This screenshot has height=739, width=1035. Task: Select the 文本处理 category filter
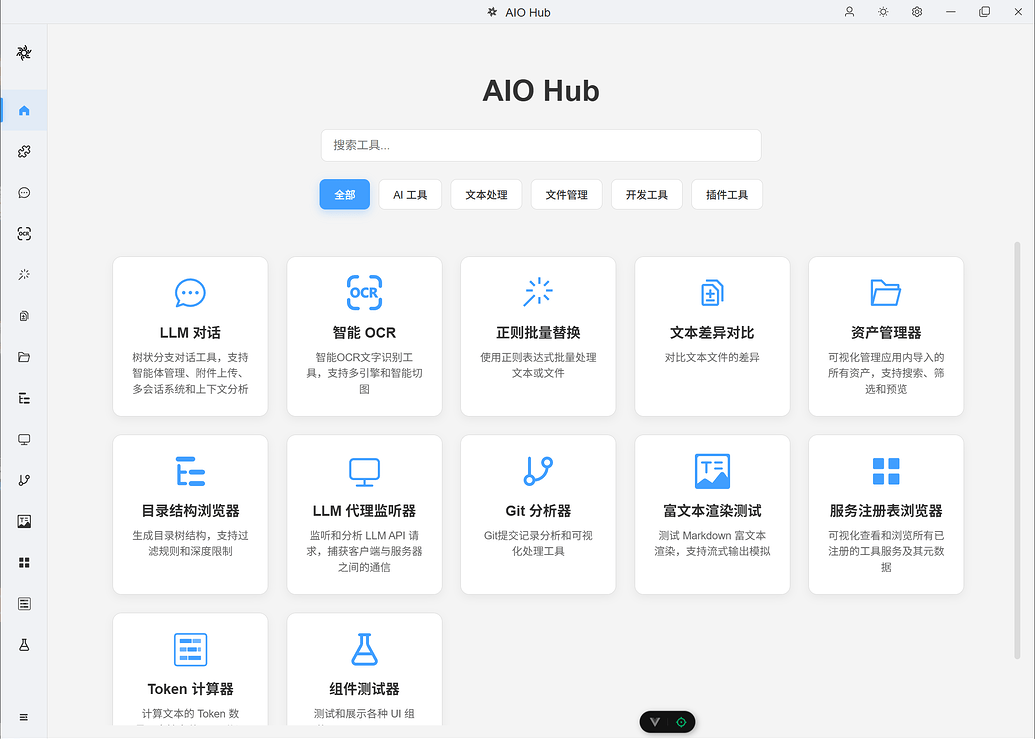pyautogui.click(x=486, y=195)
